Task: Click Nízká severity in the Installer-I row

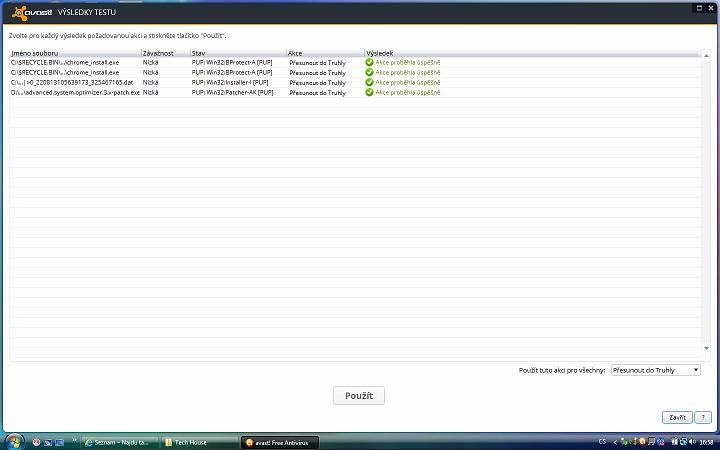Action: [x=151, y=83]
